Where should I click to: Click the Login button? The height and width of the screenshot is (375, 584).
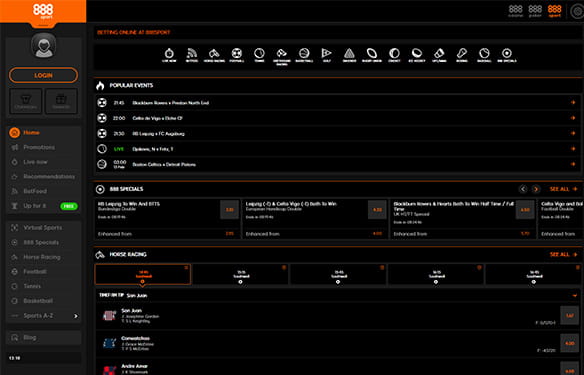coord(44,75)
